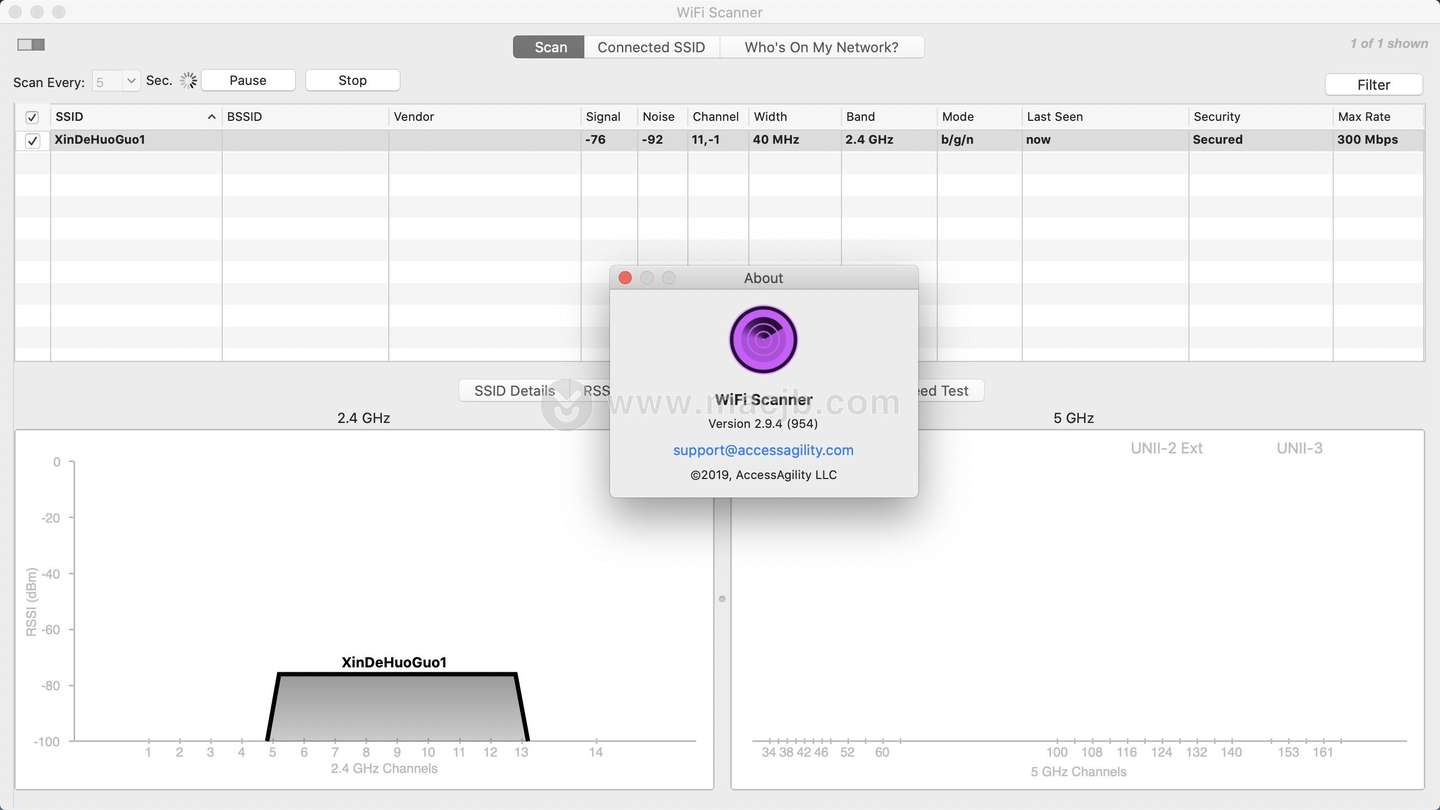
Task: Close the About dialog
Action: click(625, 278)
